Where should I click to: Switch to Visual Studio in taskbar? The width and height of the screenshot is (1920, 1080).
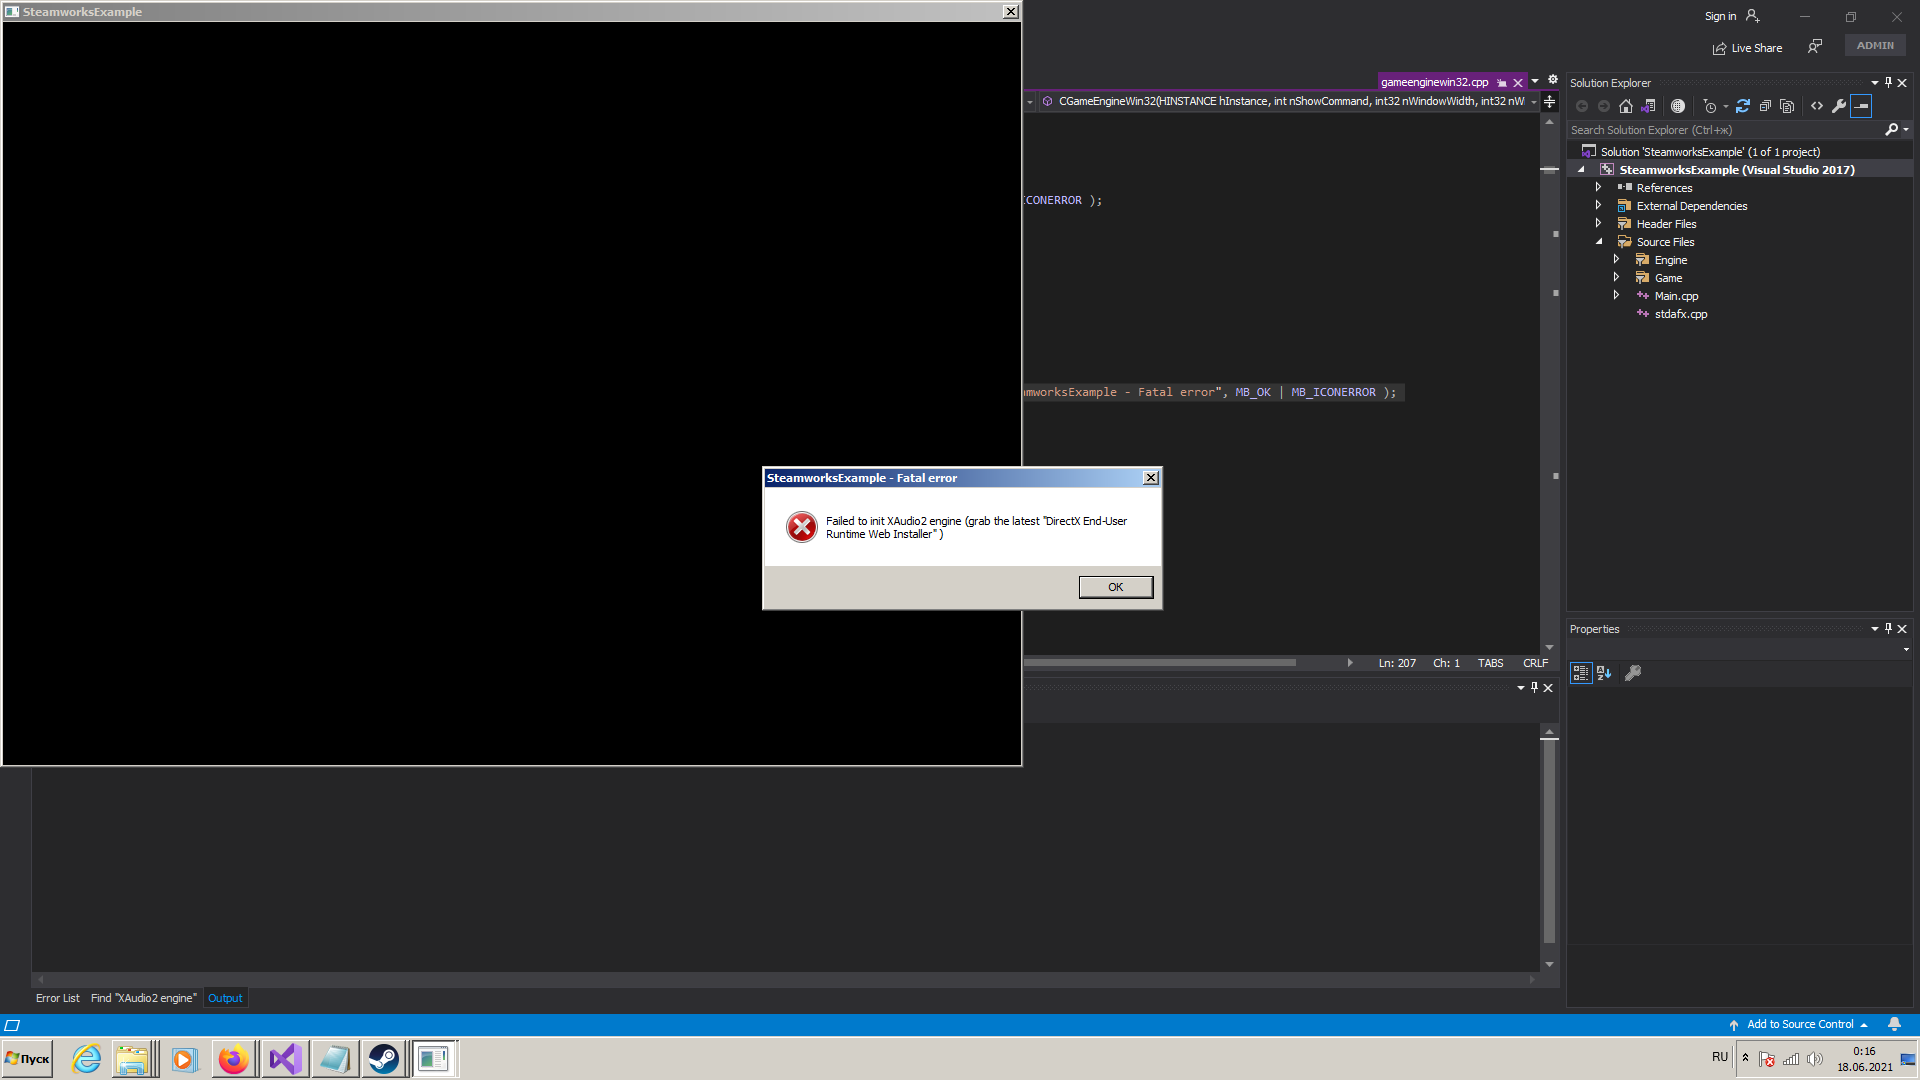[285, 1059]
